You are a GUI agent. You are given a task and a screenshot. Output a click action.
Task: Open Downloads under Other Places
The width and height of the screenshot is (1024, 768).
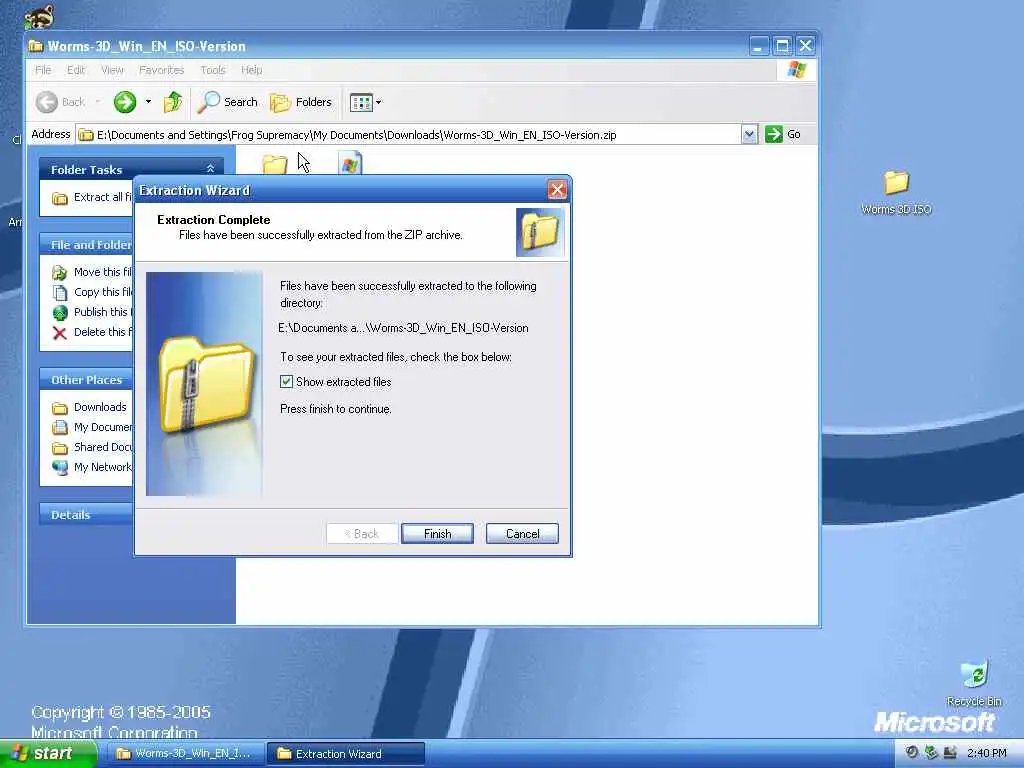click(x=100, y=408)
